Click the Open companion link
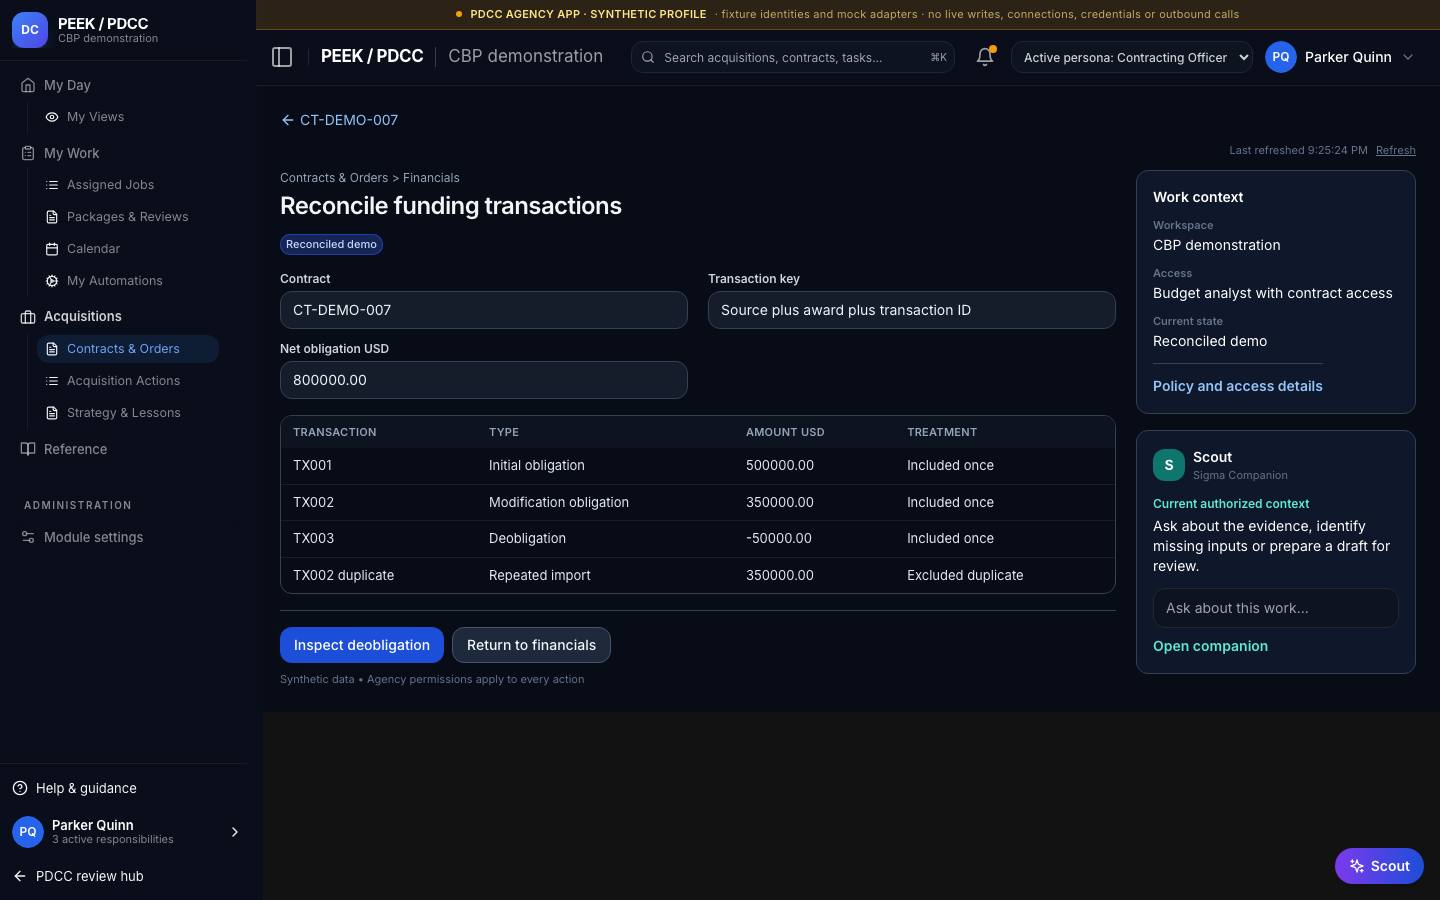The image size is (1440, 900). click(x=1210, y=646)
